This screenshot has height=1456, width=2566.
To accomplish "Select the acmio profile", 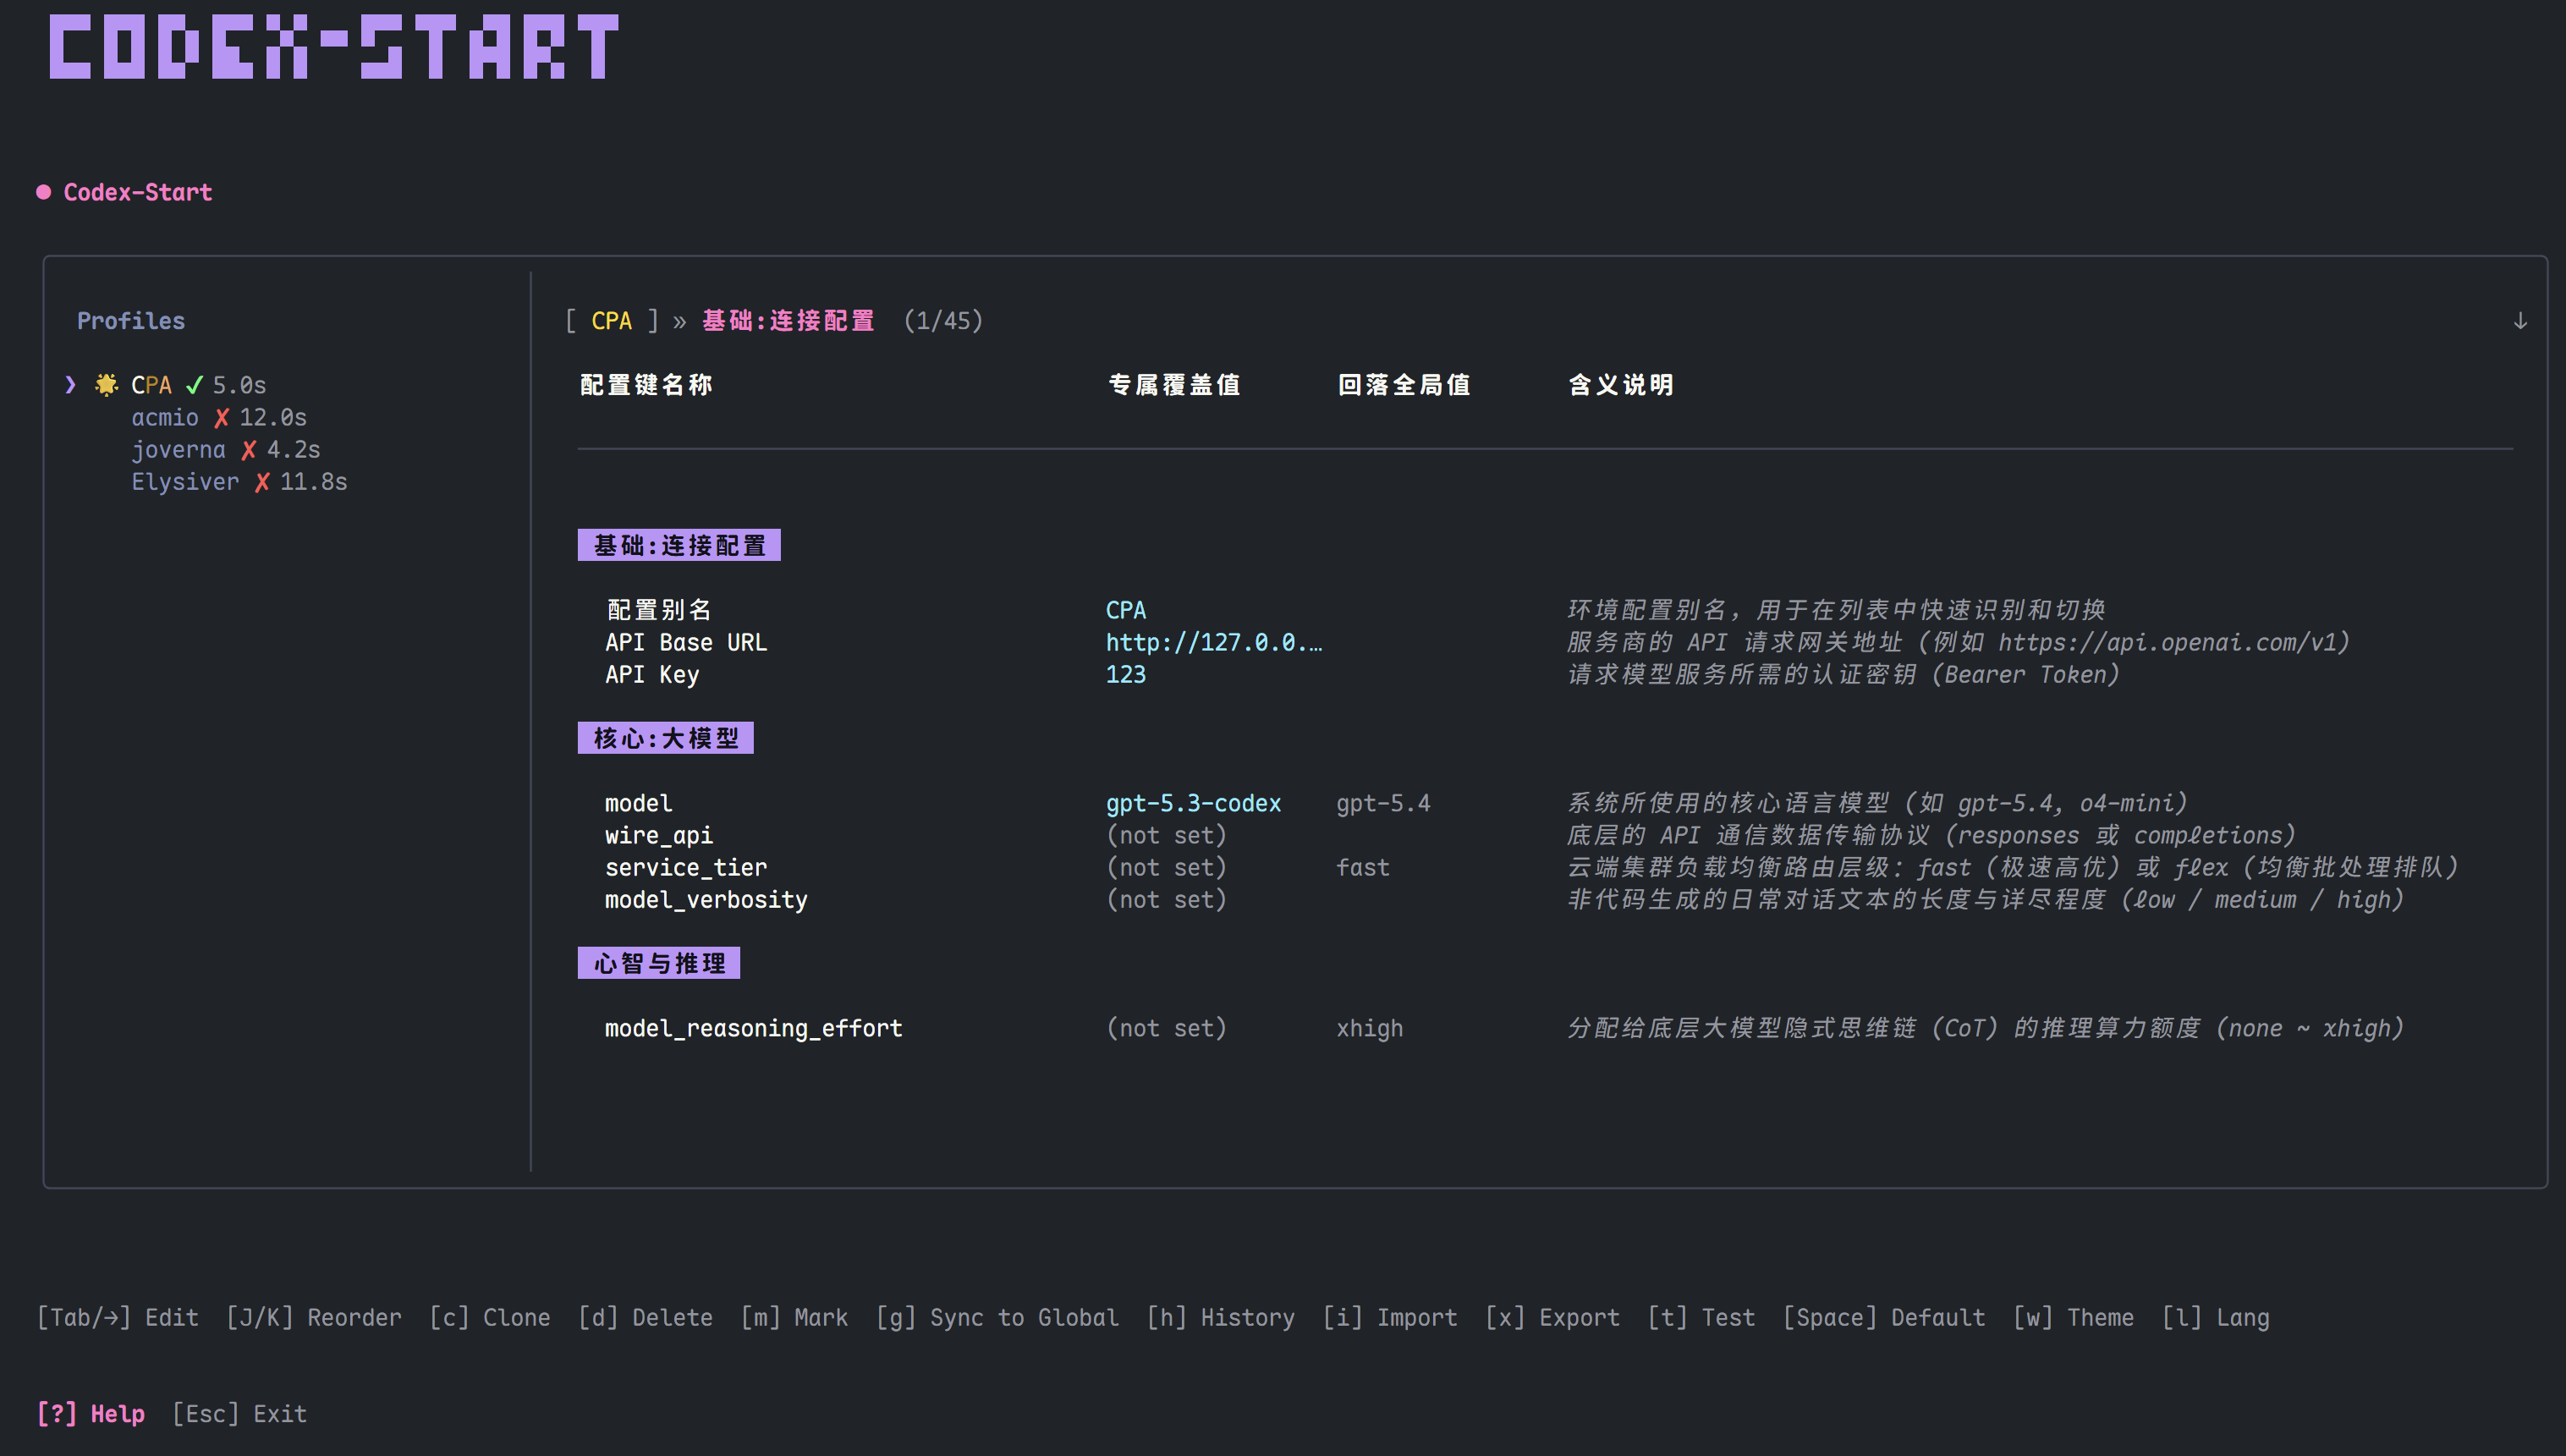I will click(165, 418).
